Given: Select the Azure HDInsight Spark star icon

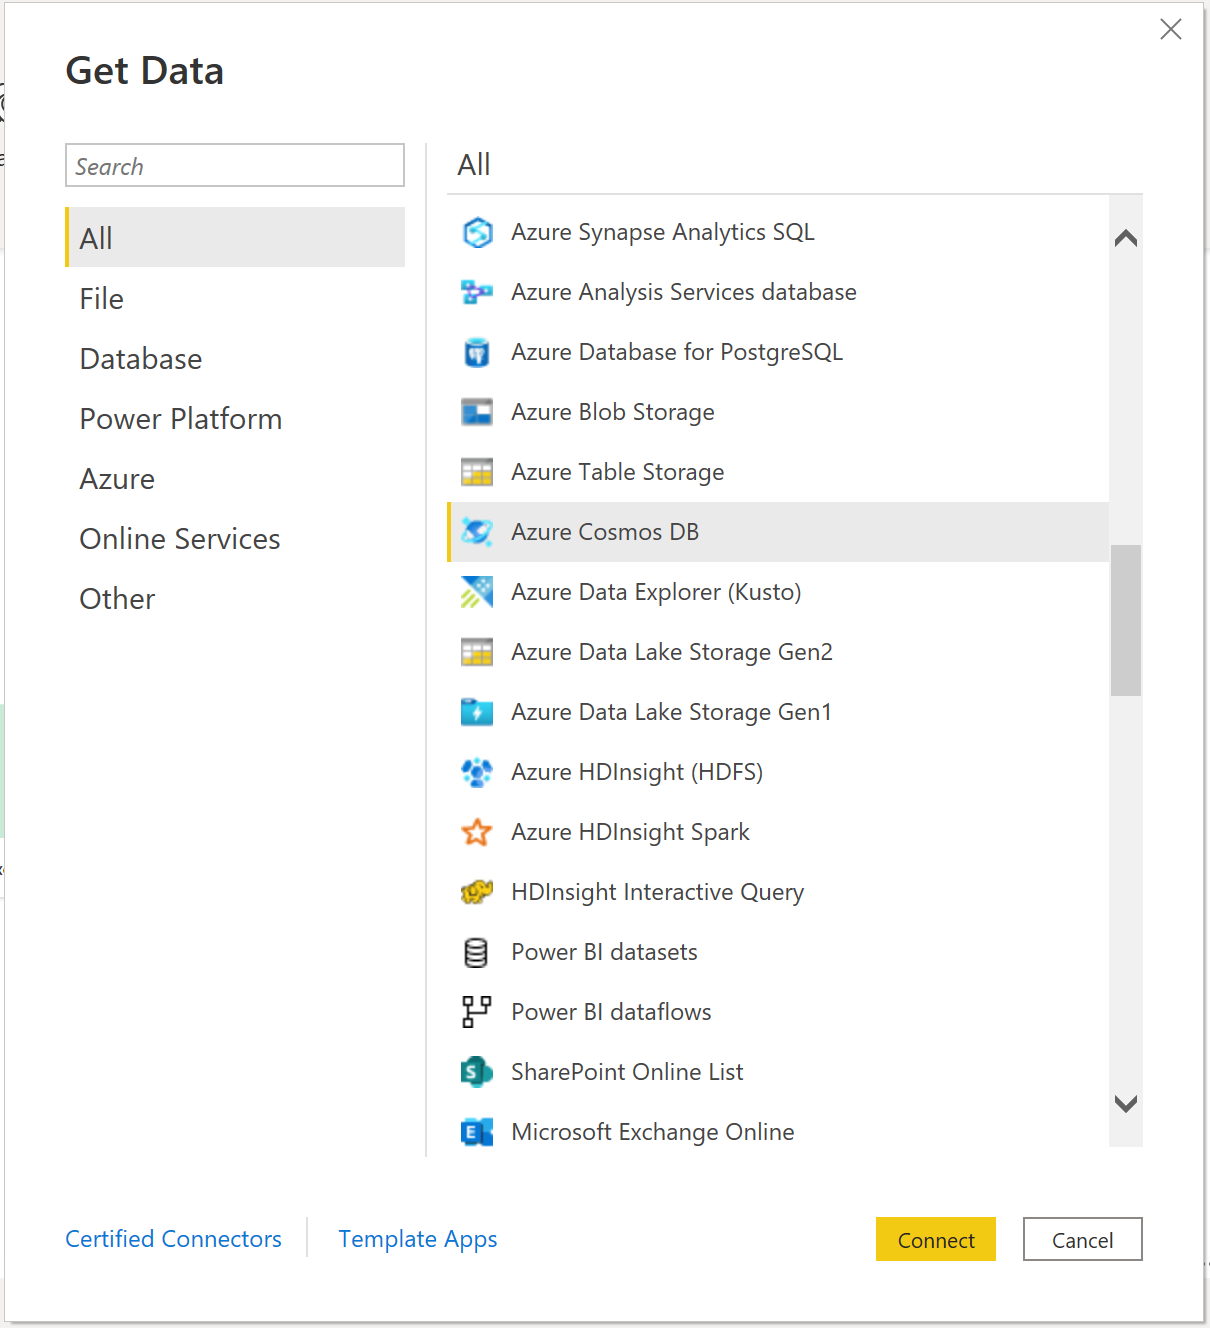Looking at the screenshot, I should coord(477,832).
